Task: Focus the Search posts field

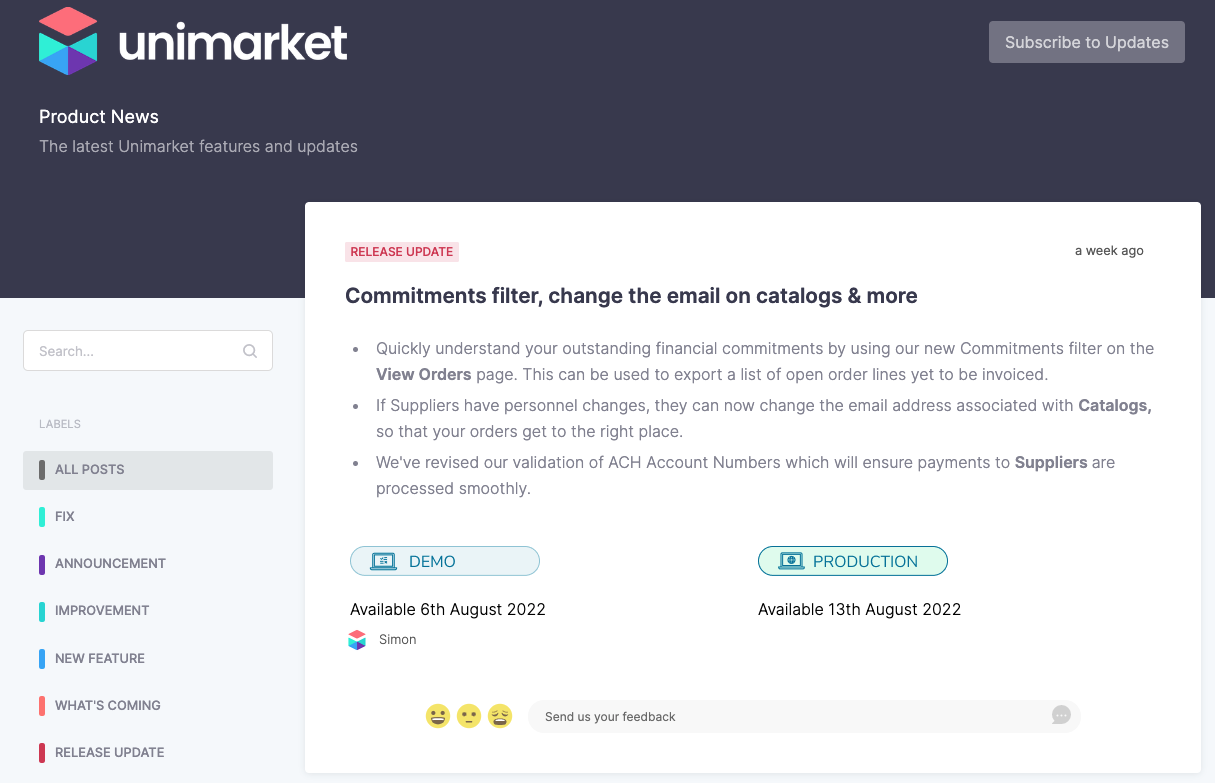Action: click(148, 351)
